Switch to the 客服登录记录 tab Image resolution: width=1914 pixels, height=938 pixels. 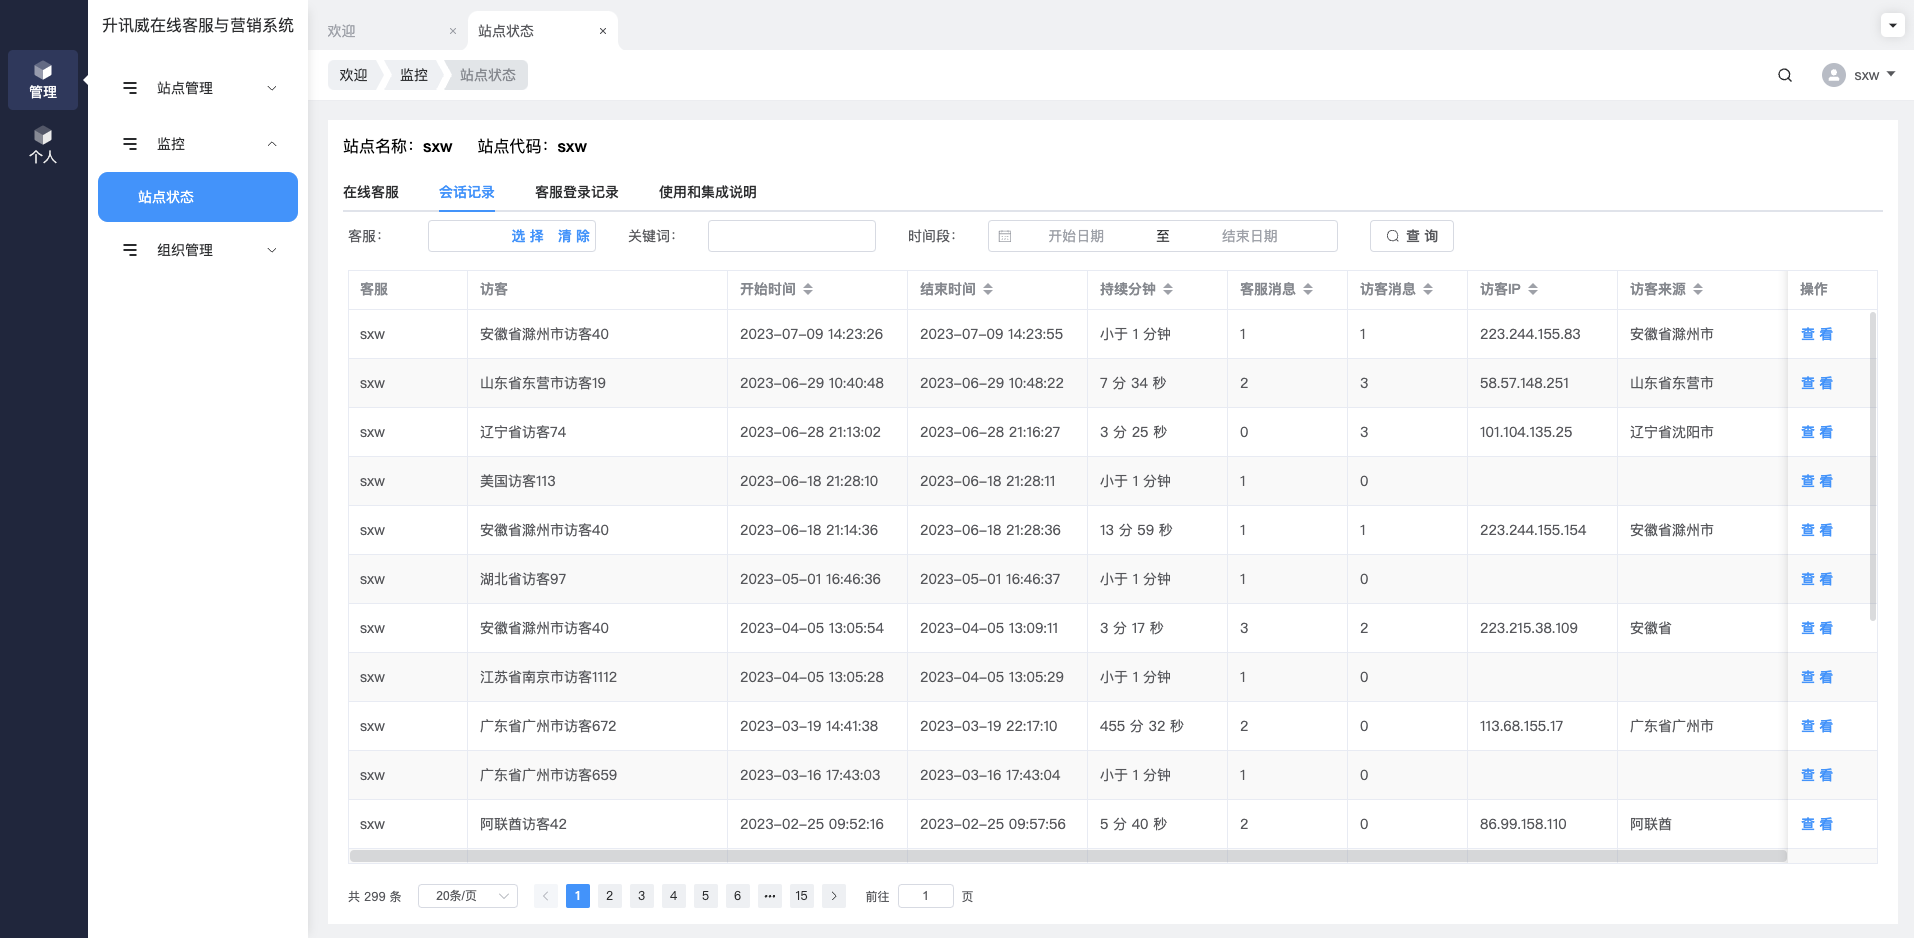pyautogui.click(x=577, y=192)
